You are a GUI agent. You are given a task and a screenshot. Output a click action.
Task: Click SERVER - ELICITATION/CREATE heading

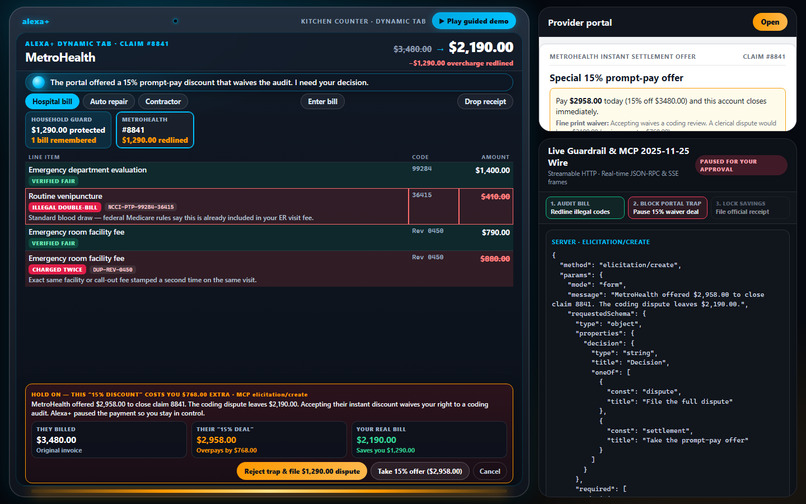[600, 242]
